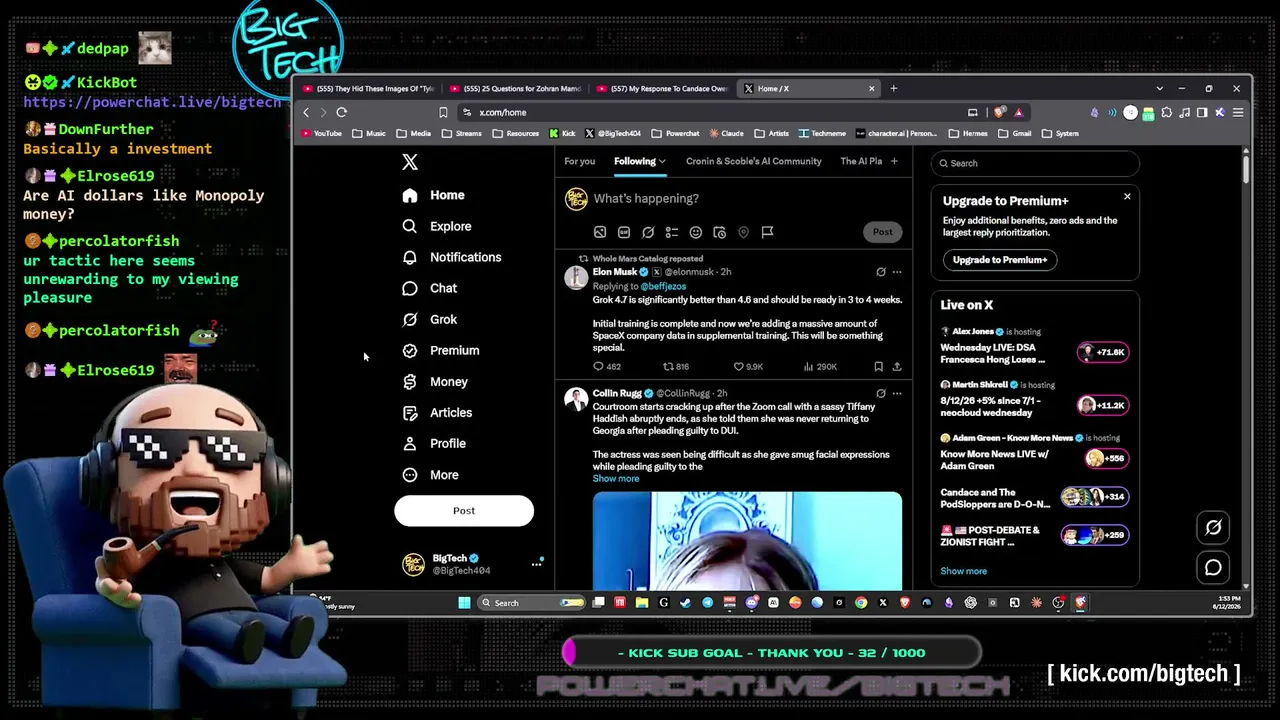
Task: Open the floating Grok button
Action: pyautogui.click(x=1213, y=528)
